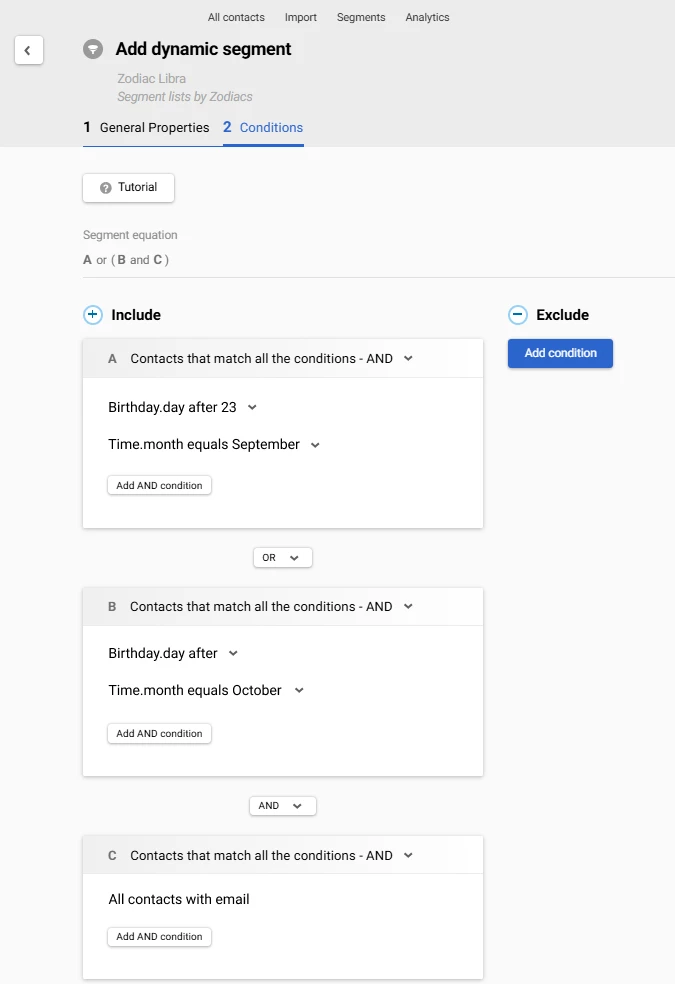Expand group C match conditions dropdown
This screenshot has width=675, height=984.
click(408, 856)
